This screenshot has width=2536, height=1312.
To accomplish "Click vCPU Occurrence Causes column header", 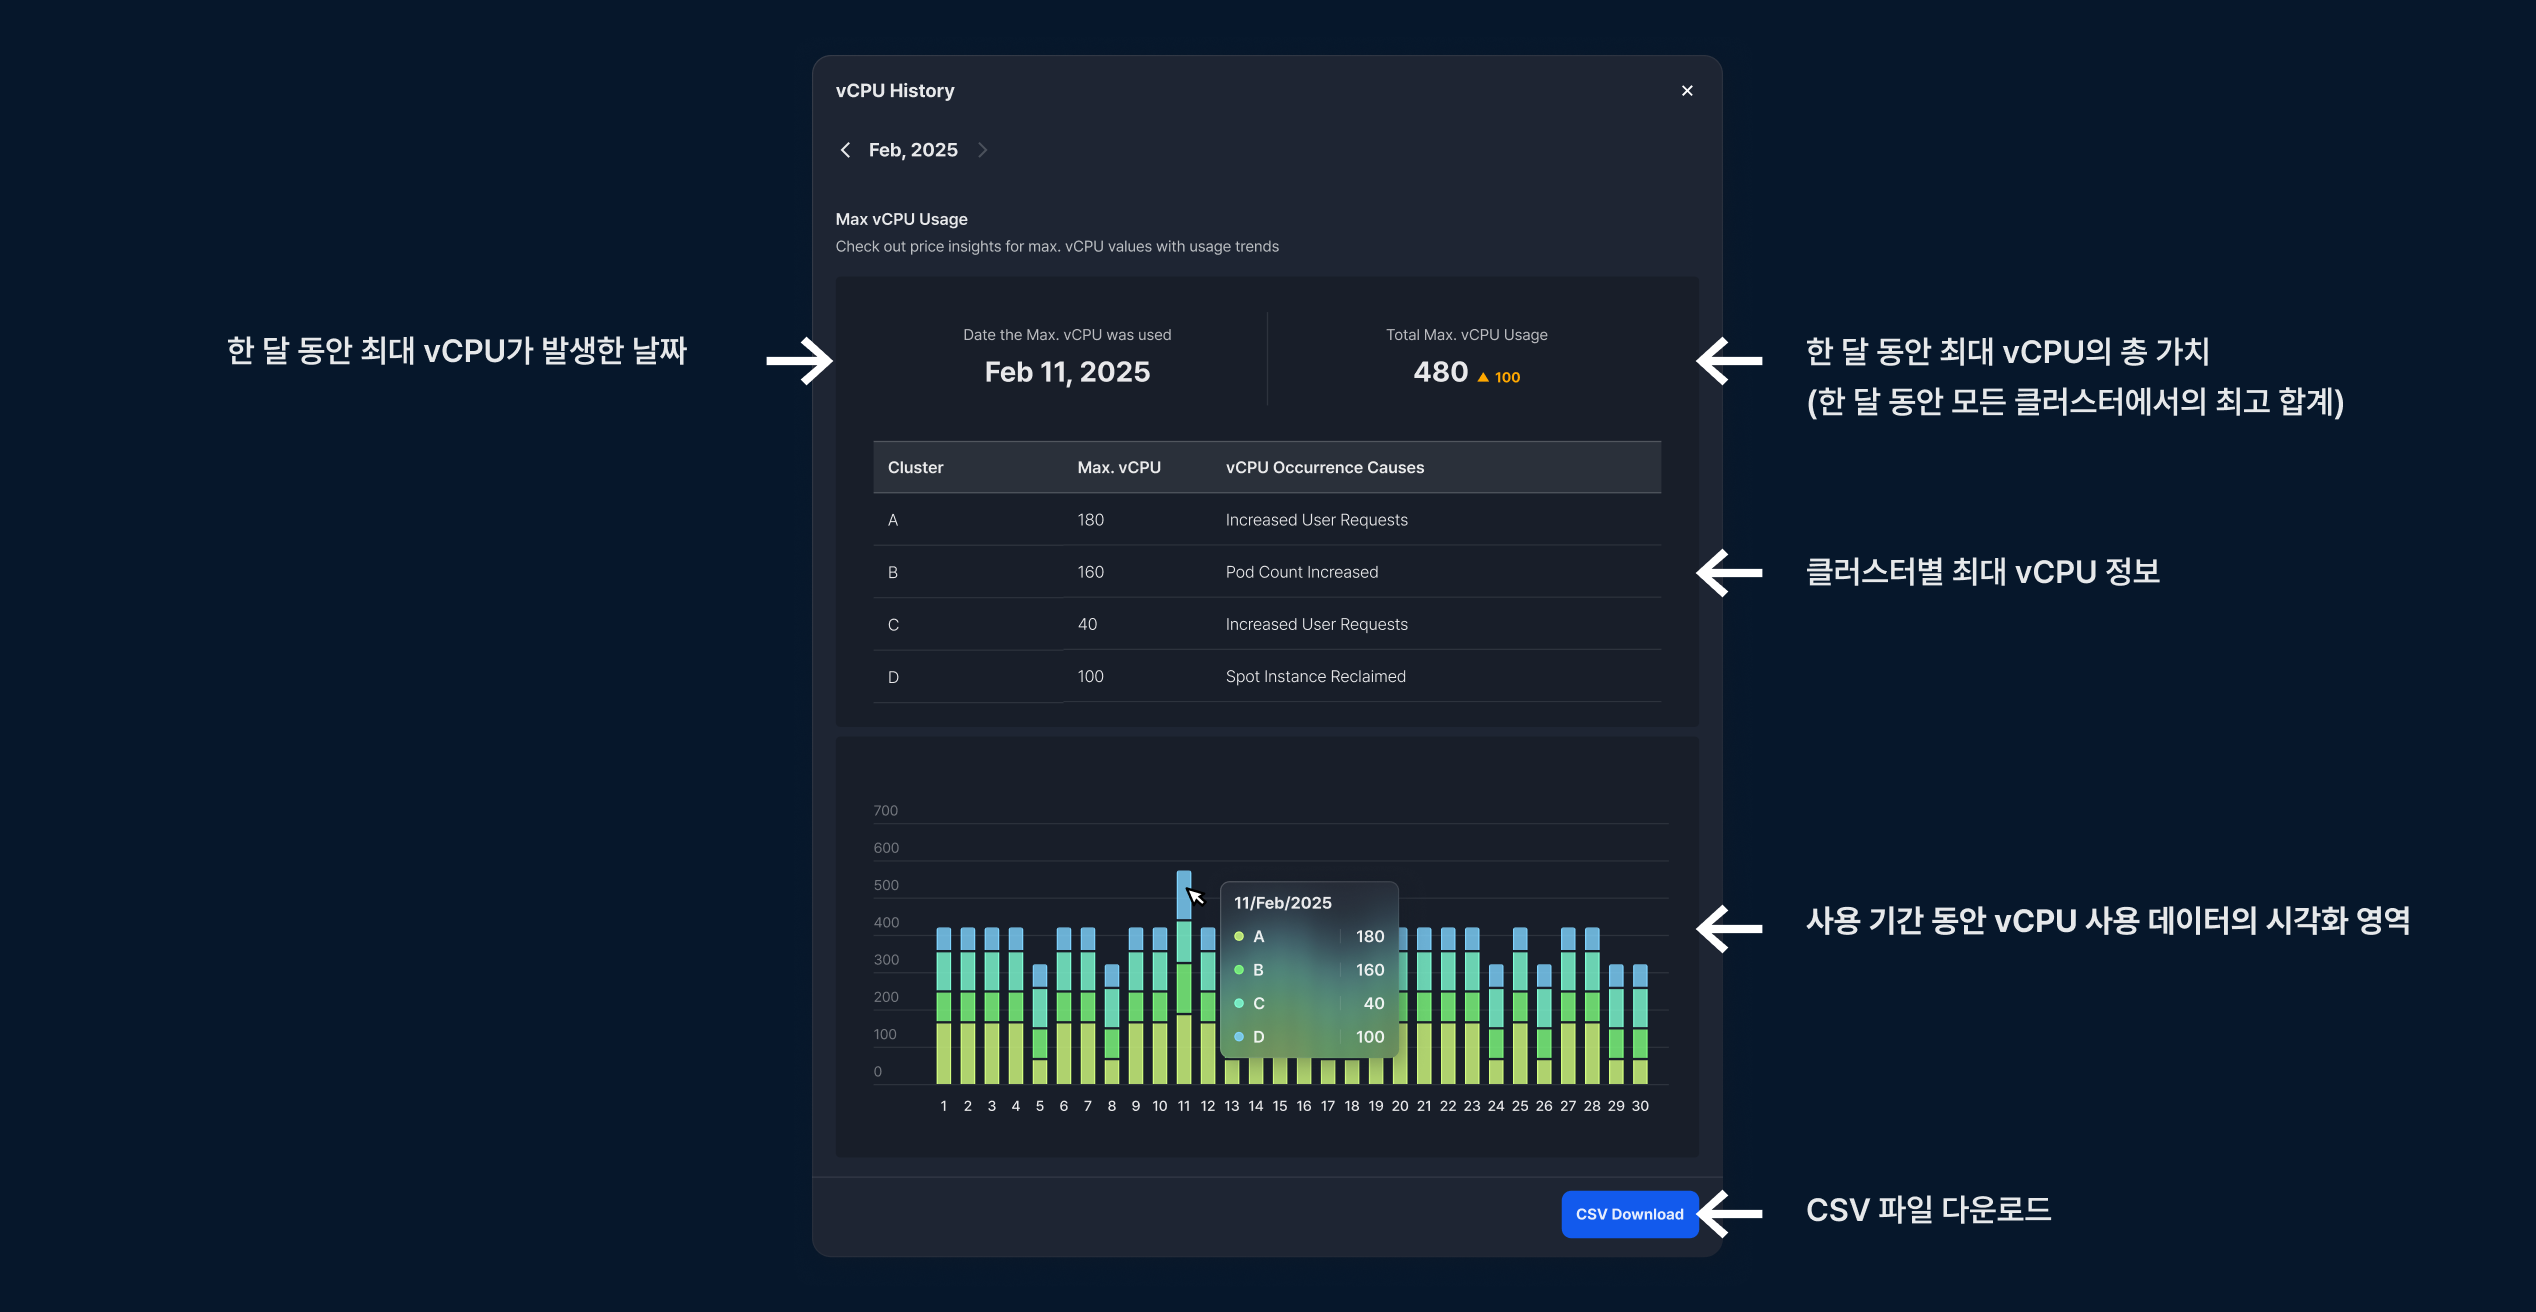I will tap(1324, 468).
